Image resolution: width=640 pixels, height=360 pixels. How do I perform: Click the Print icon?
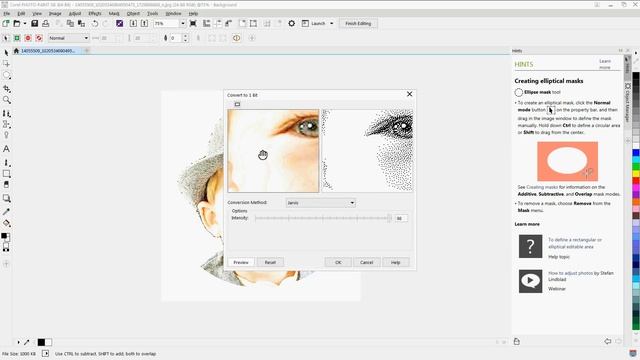pos(46,24)
